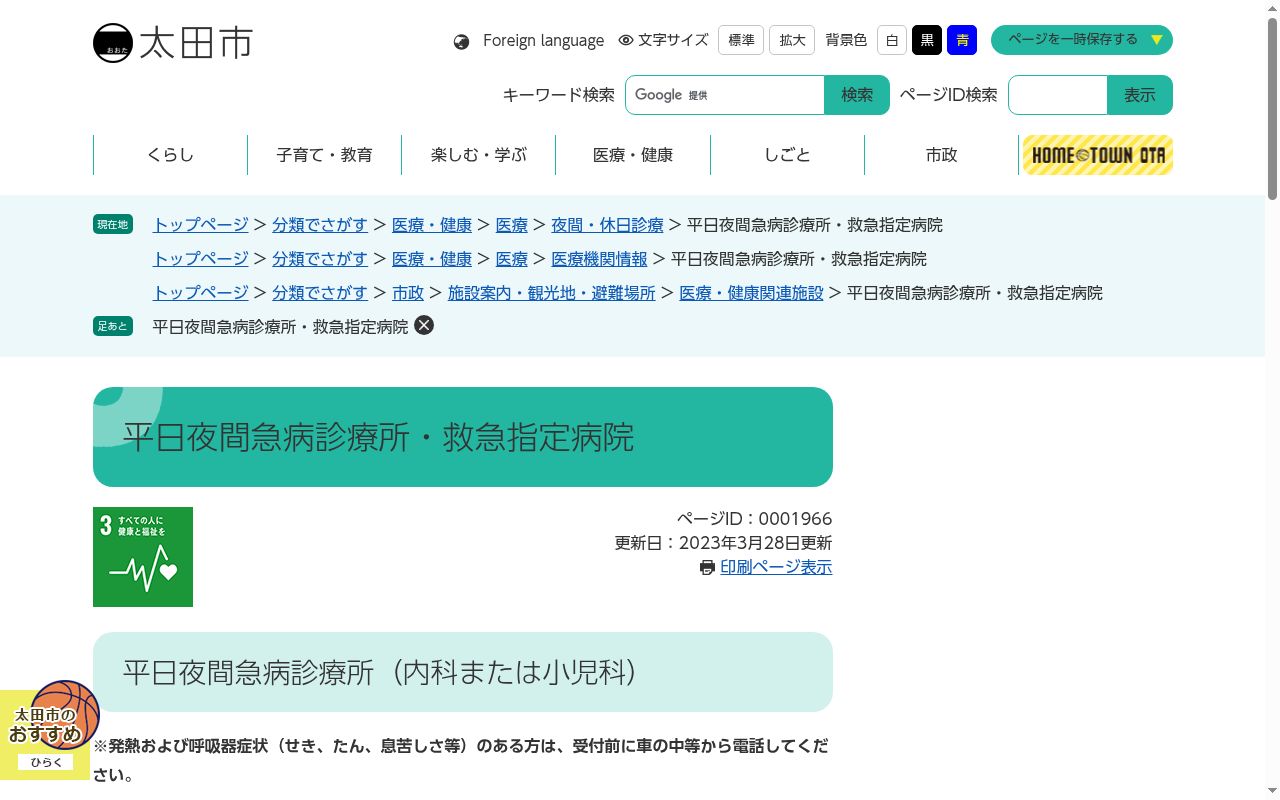Click the 平日夜間急病診療所（内科または小児科） heading
The height and width of the screenshot is (800, 1280).
click(x=463, y=672)
